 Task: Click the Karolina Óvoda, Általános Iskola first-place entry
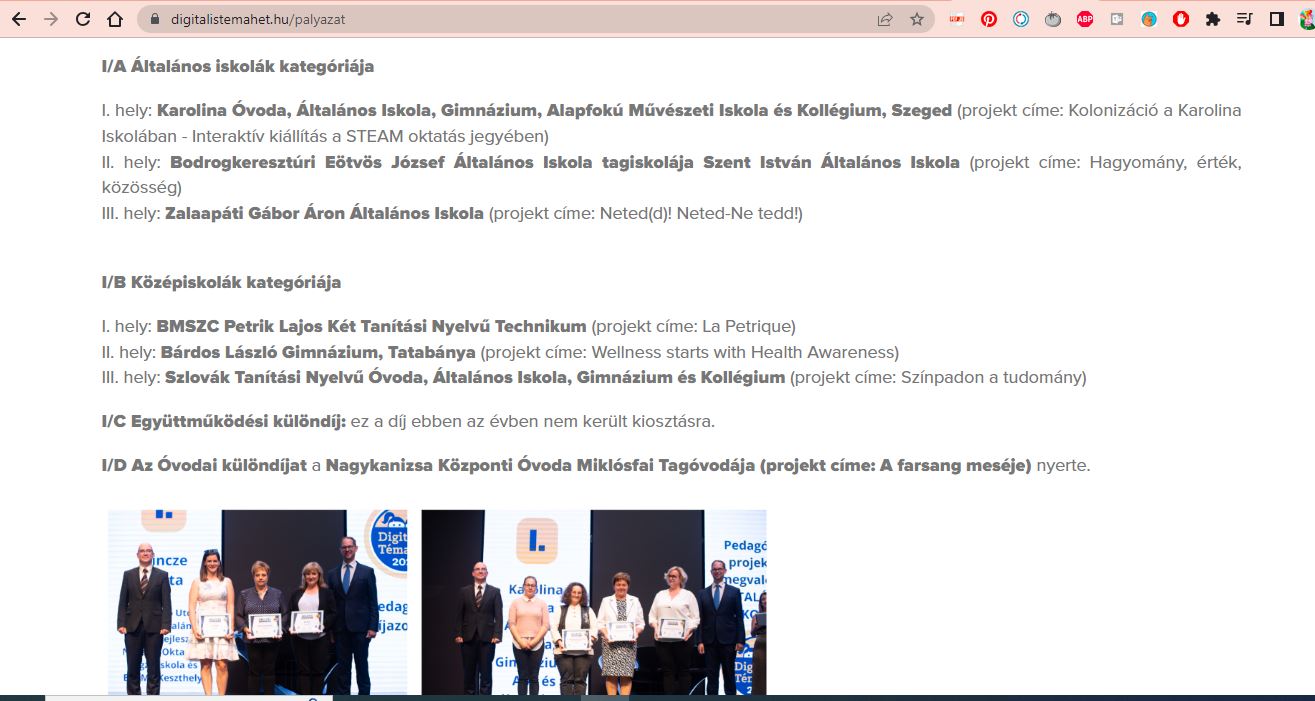coord(555,110)
